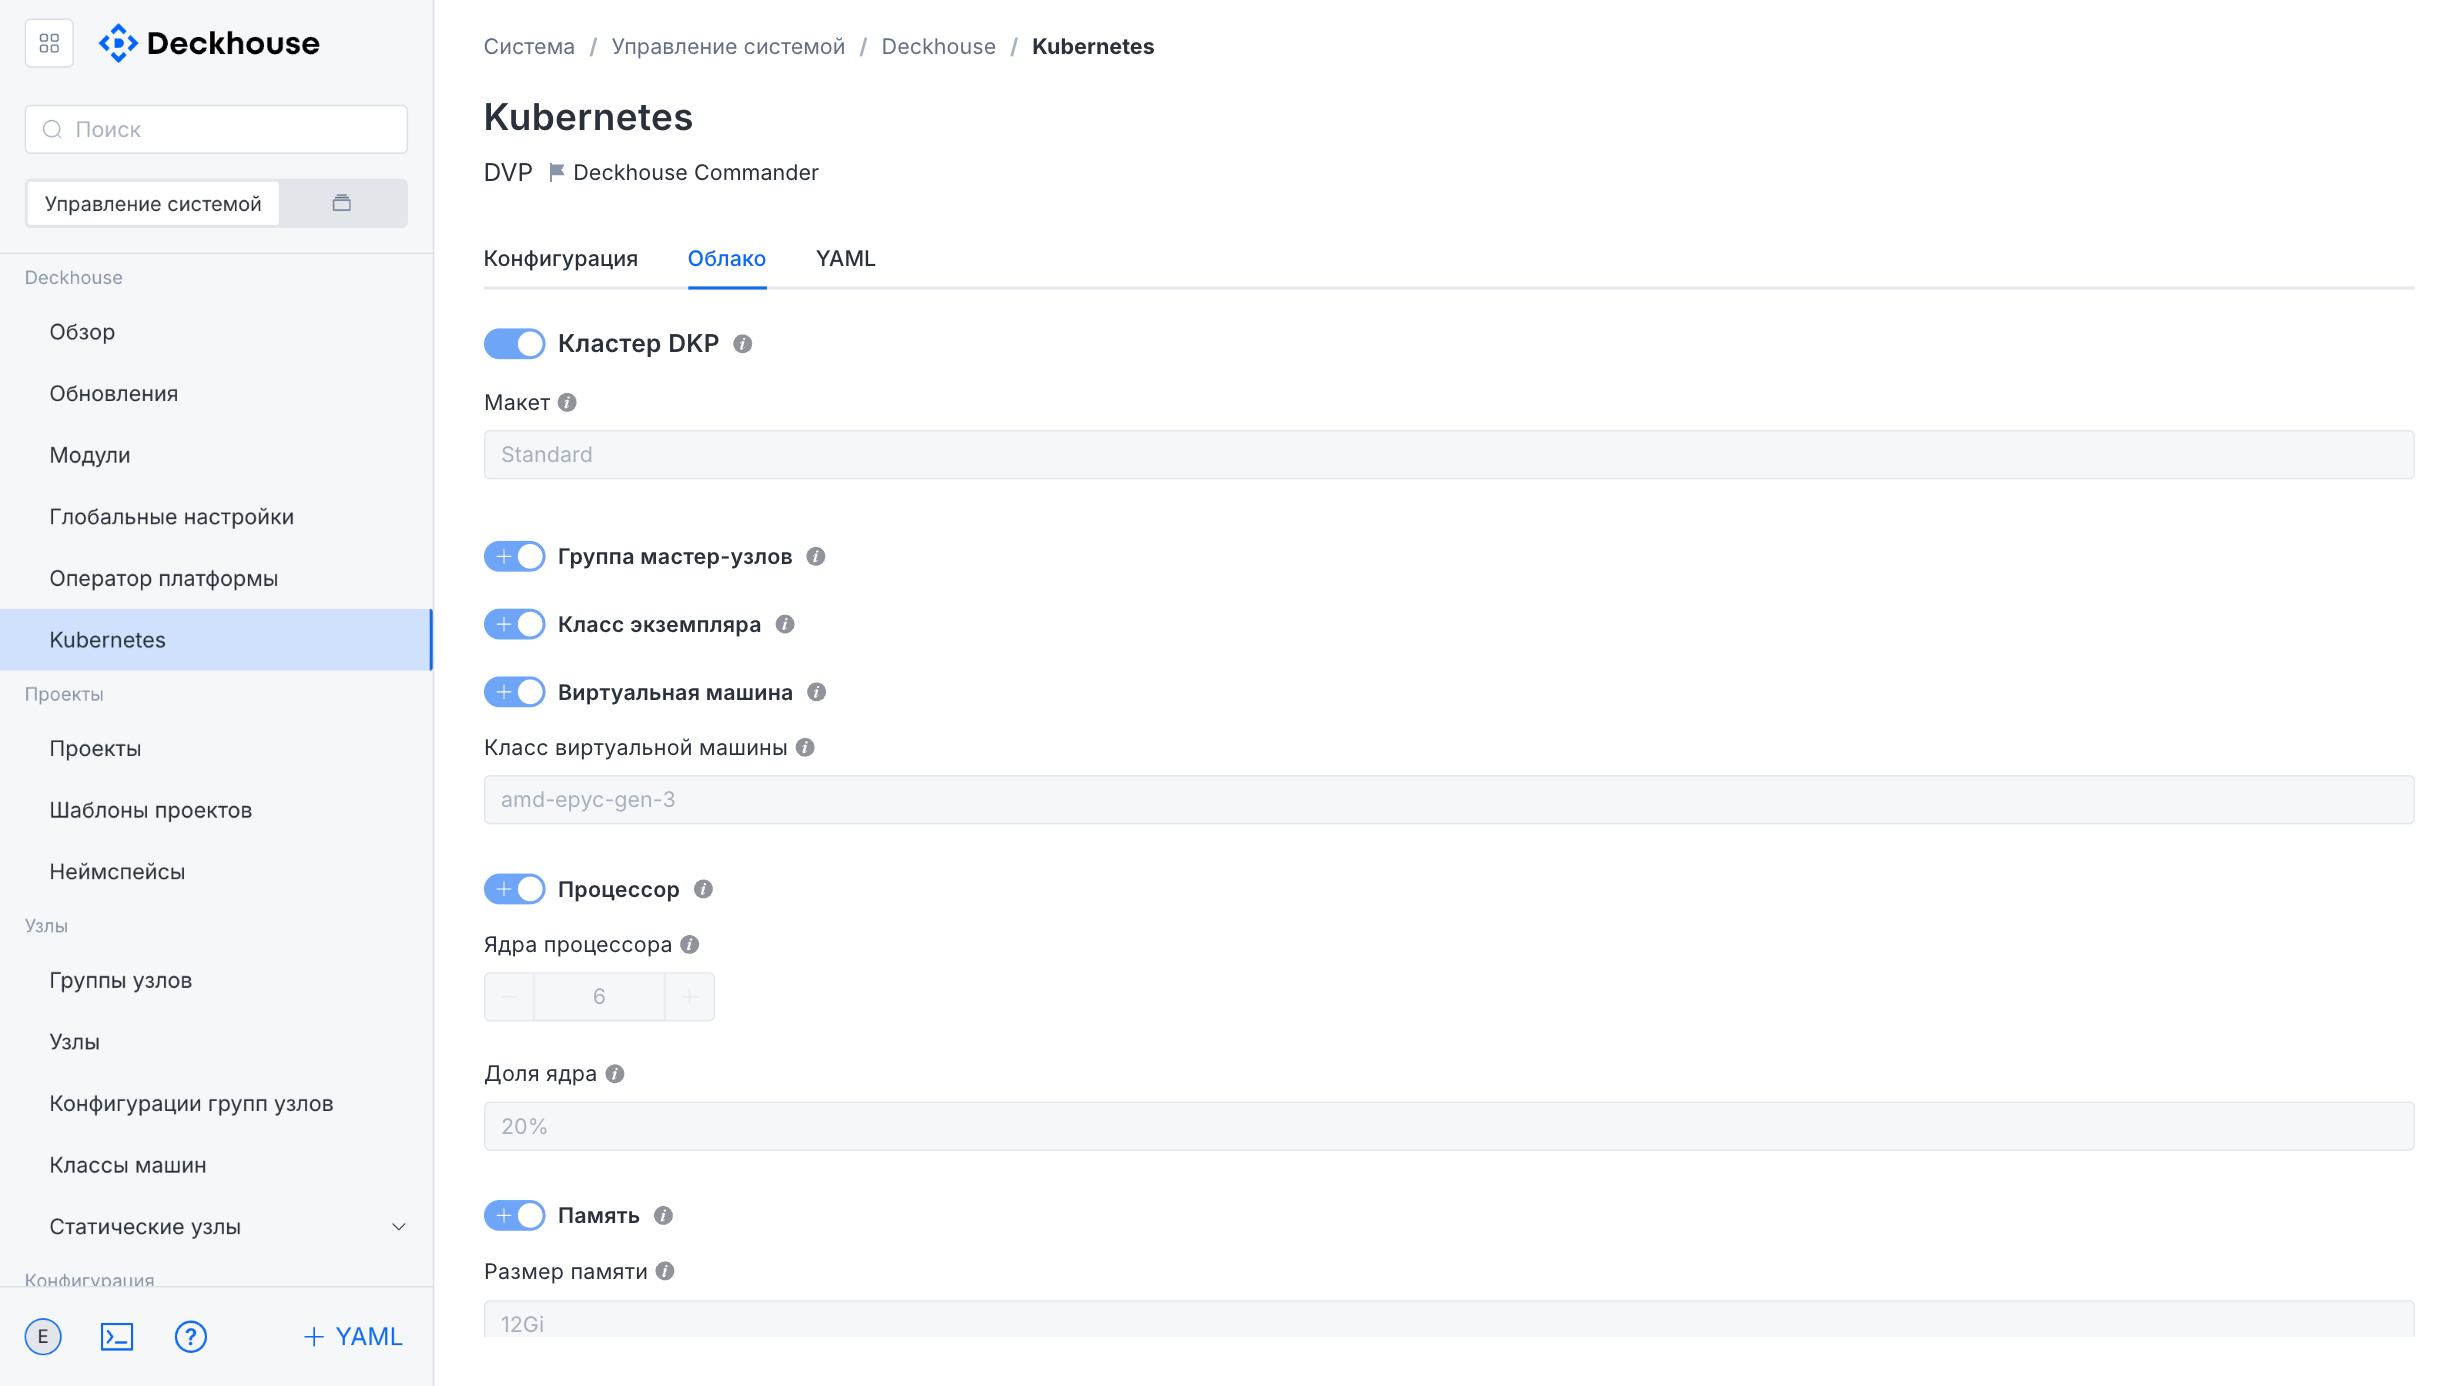Go to Deckhouse breadcrumb
Viewport: 2464px width, 1386px height.
pos(938,47)
